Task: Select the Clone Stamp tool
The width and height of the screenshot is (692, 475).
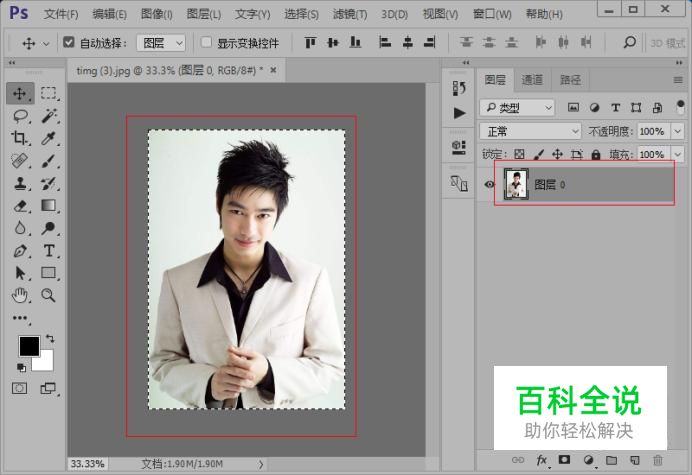Action: 20,183
